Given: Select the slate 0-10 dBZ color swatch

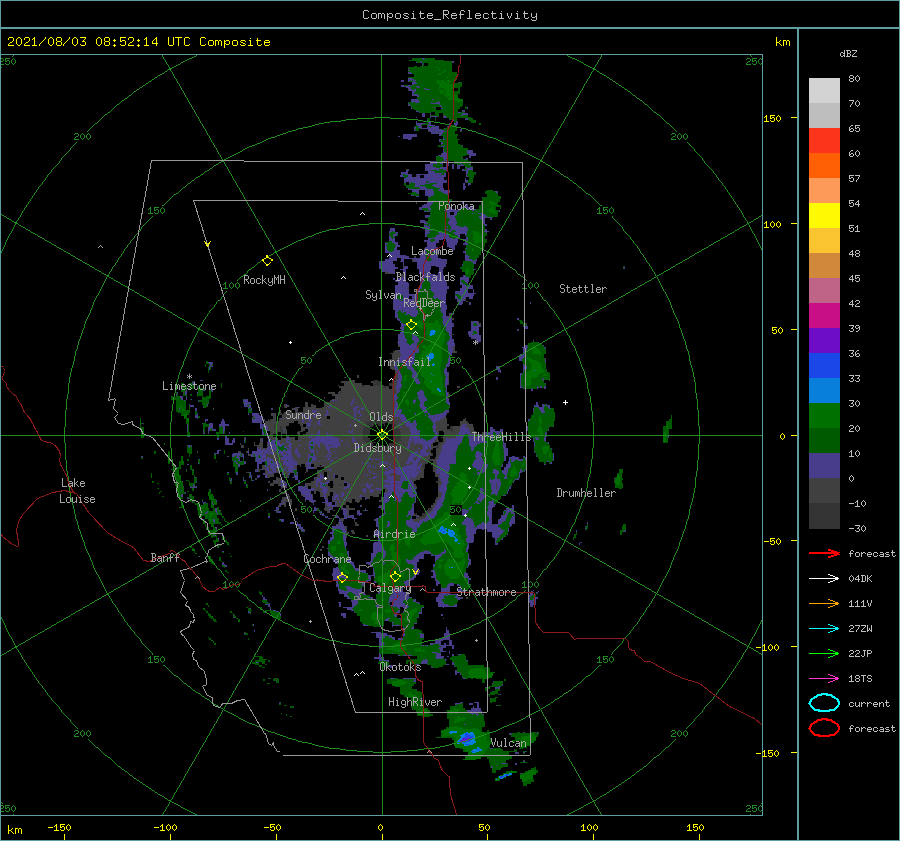Looking at the screenshot, I should 824,466.
